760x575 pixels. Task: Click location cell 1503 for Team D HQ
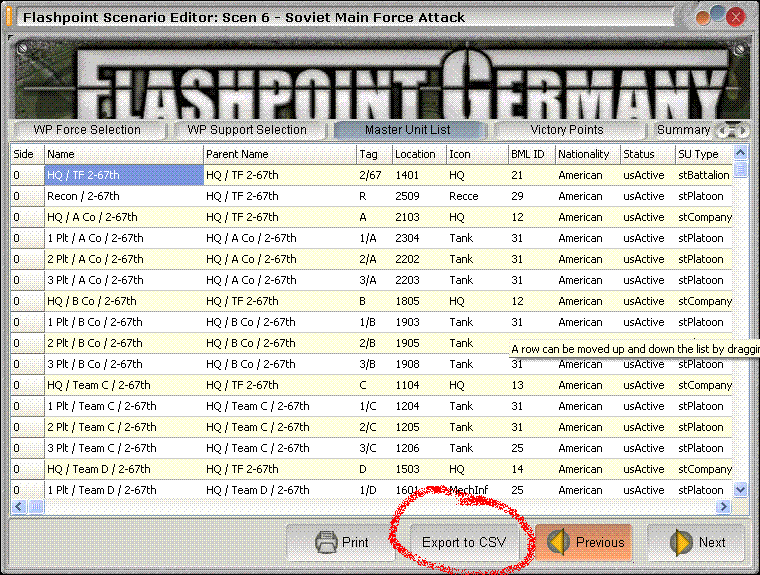click(x=419, y=469)
